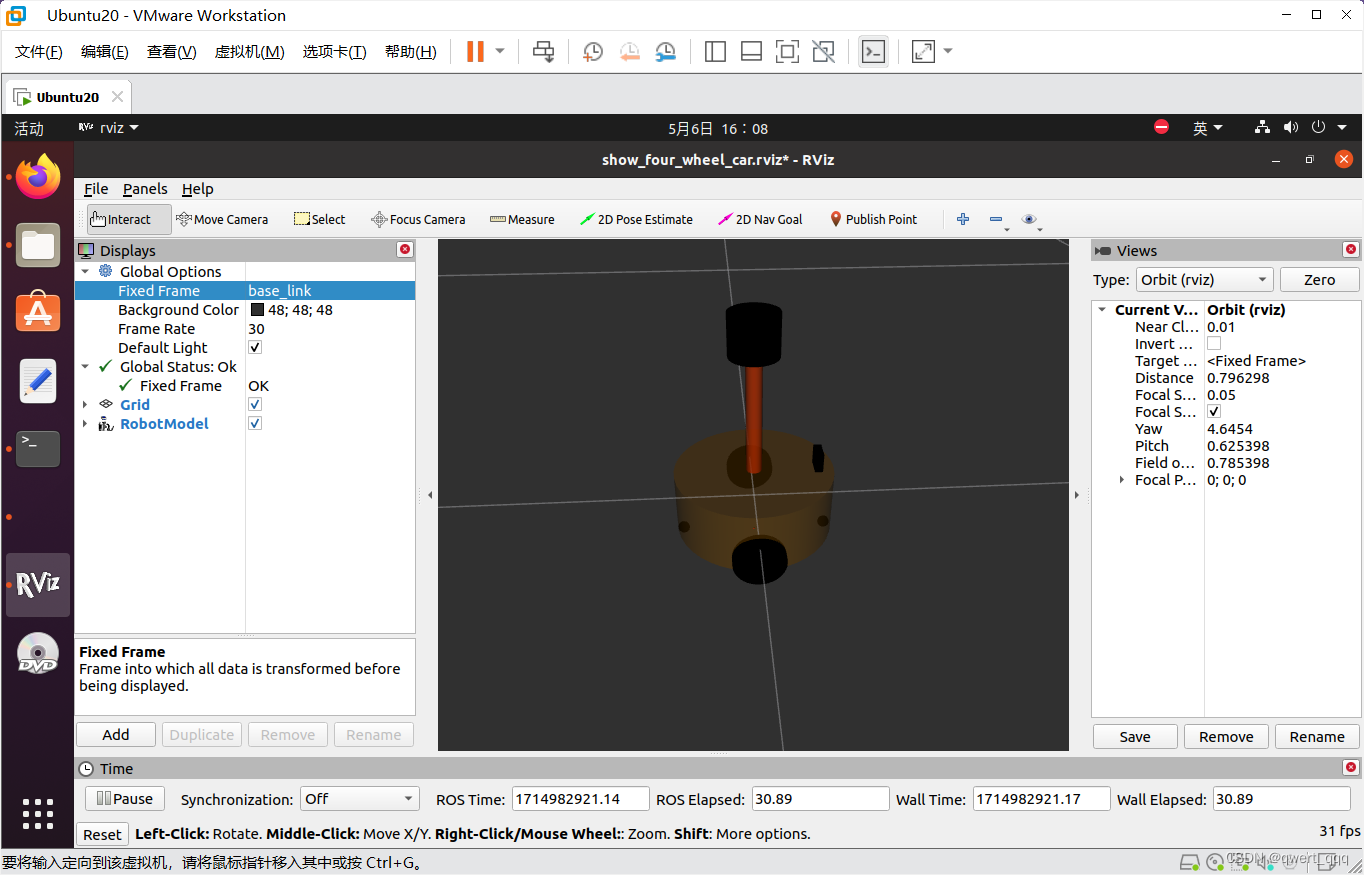The image size is (1364, 875).
Task: Open the VMware 查看(V) menu
Action: (172, 52)
